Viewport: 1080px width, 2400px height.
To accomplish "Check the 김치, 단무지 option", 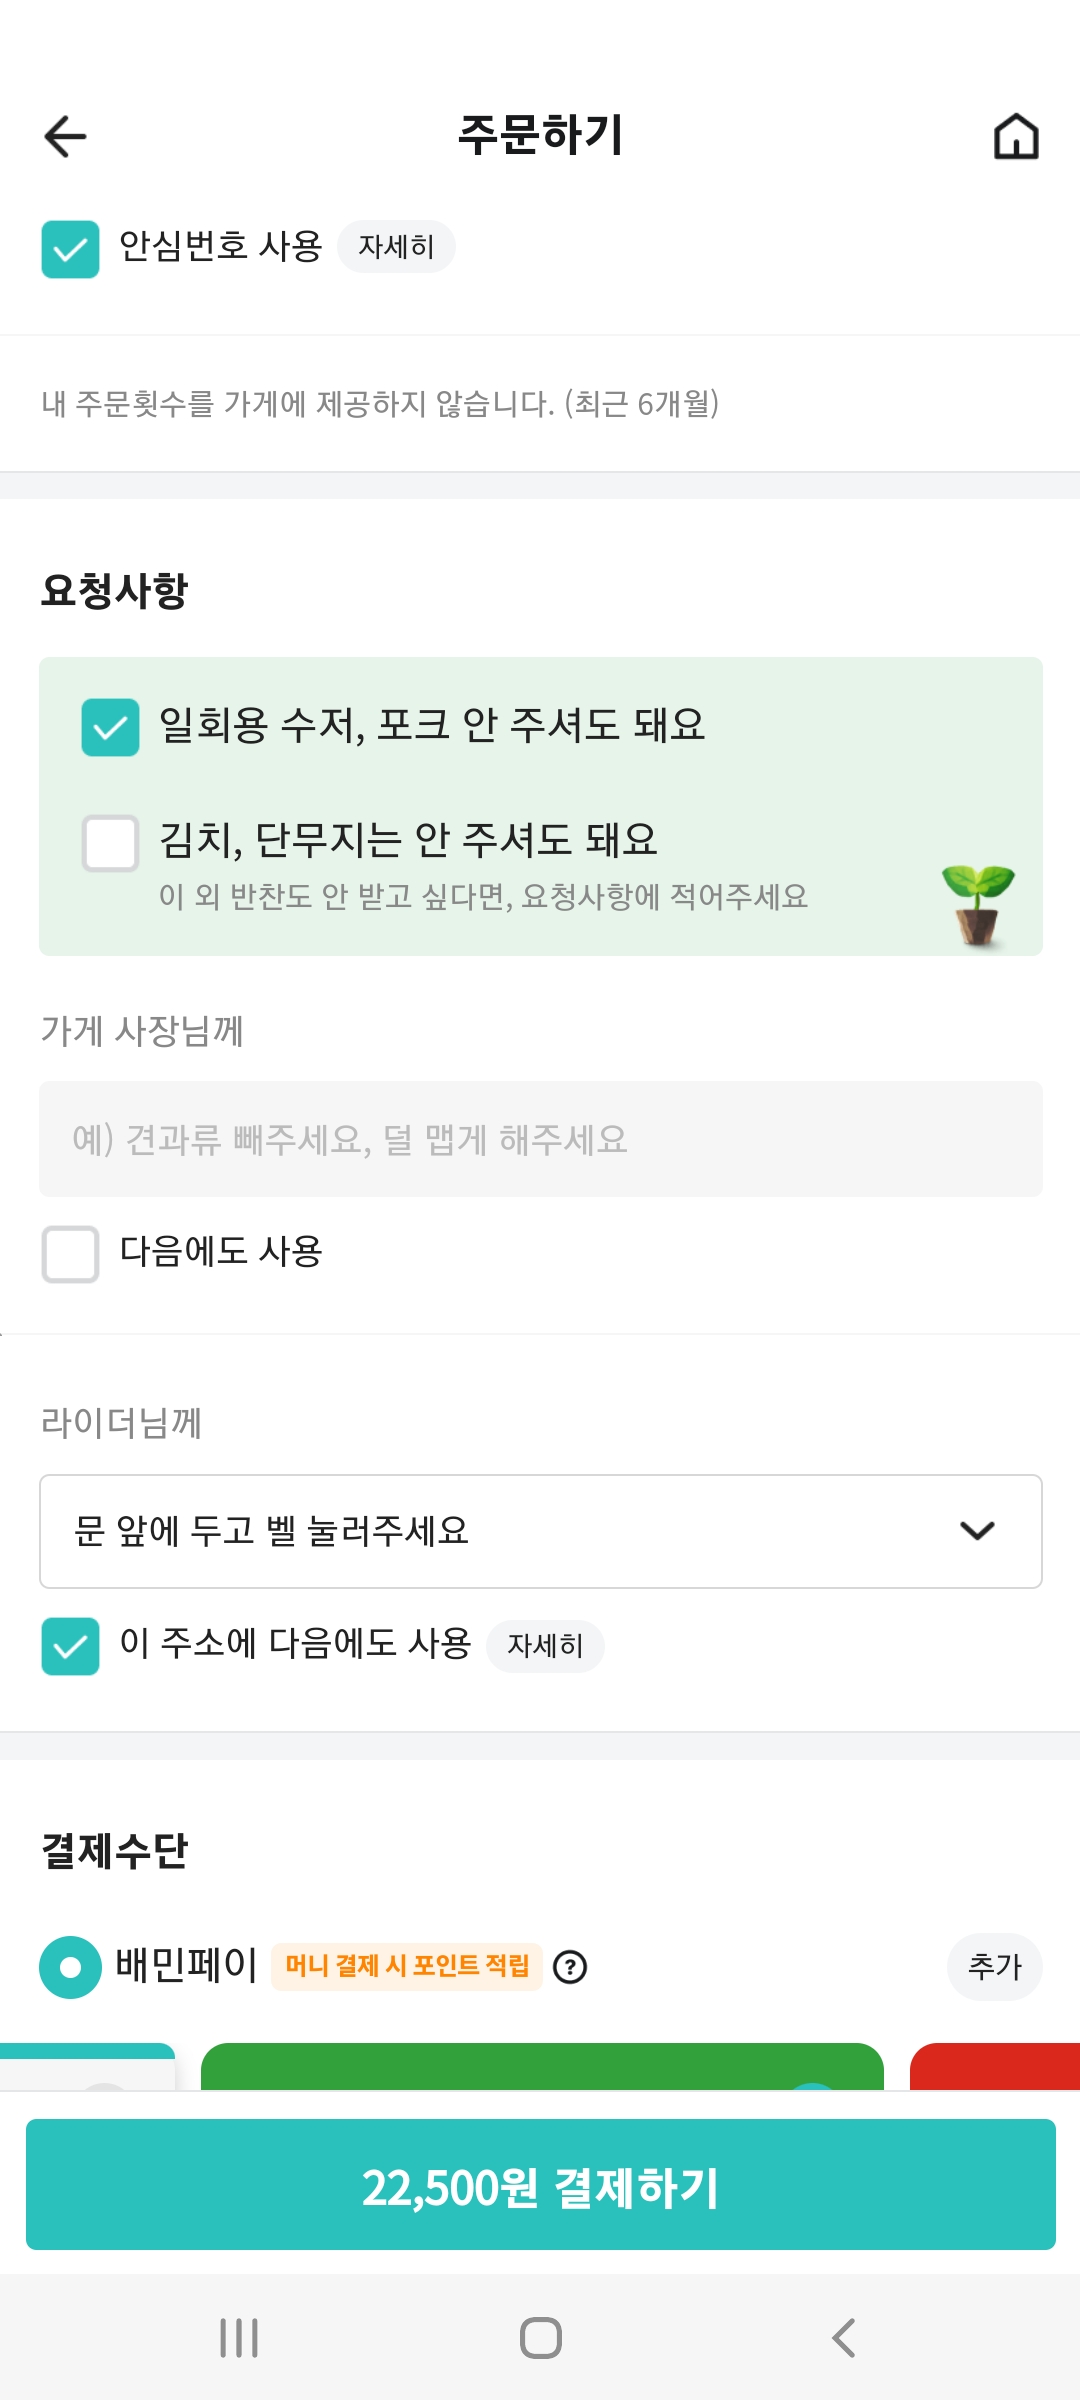I will 110,843.
